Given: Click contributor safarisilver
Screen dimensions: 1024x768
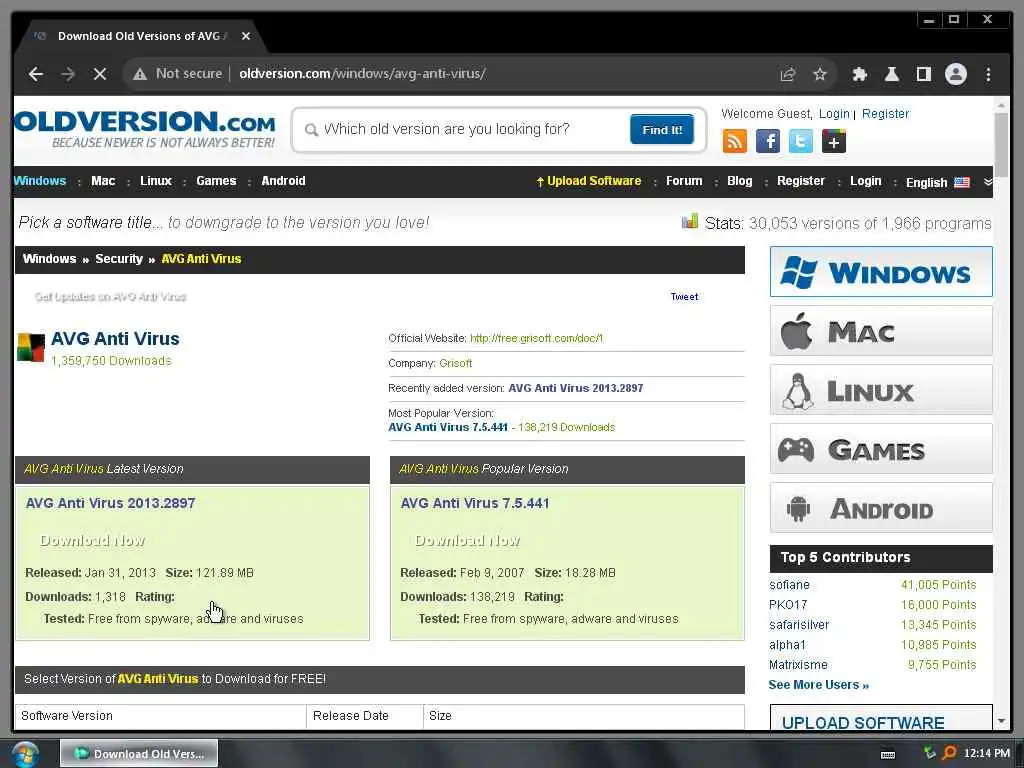Looking at the screenshot, I should click(x=799, y=624).
